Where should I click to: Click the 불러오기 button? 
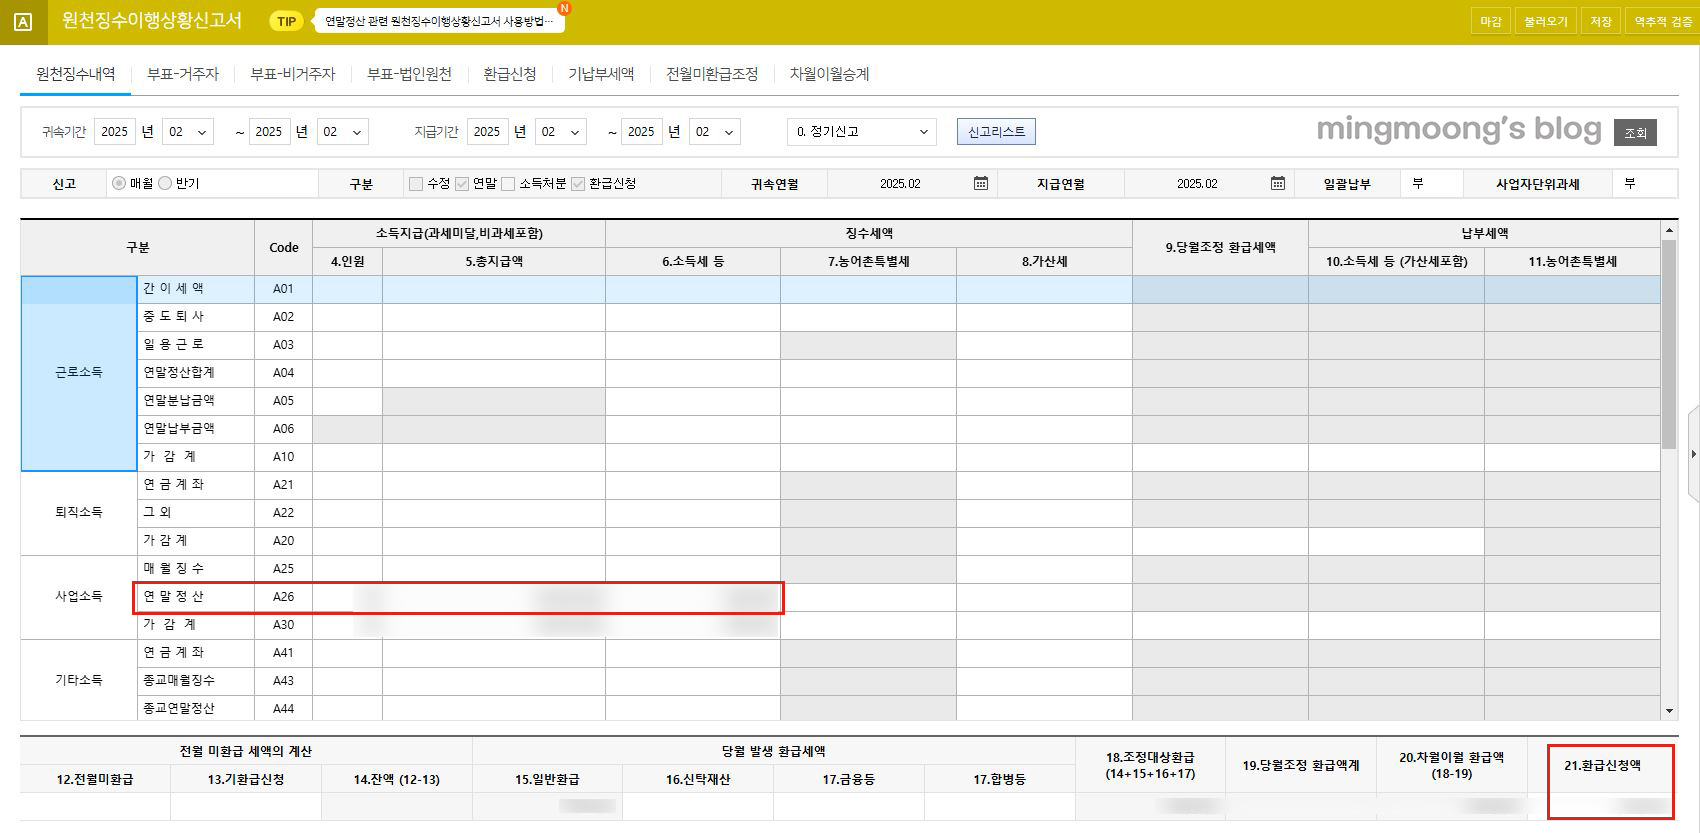1546,21
